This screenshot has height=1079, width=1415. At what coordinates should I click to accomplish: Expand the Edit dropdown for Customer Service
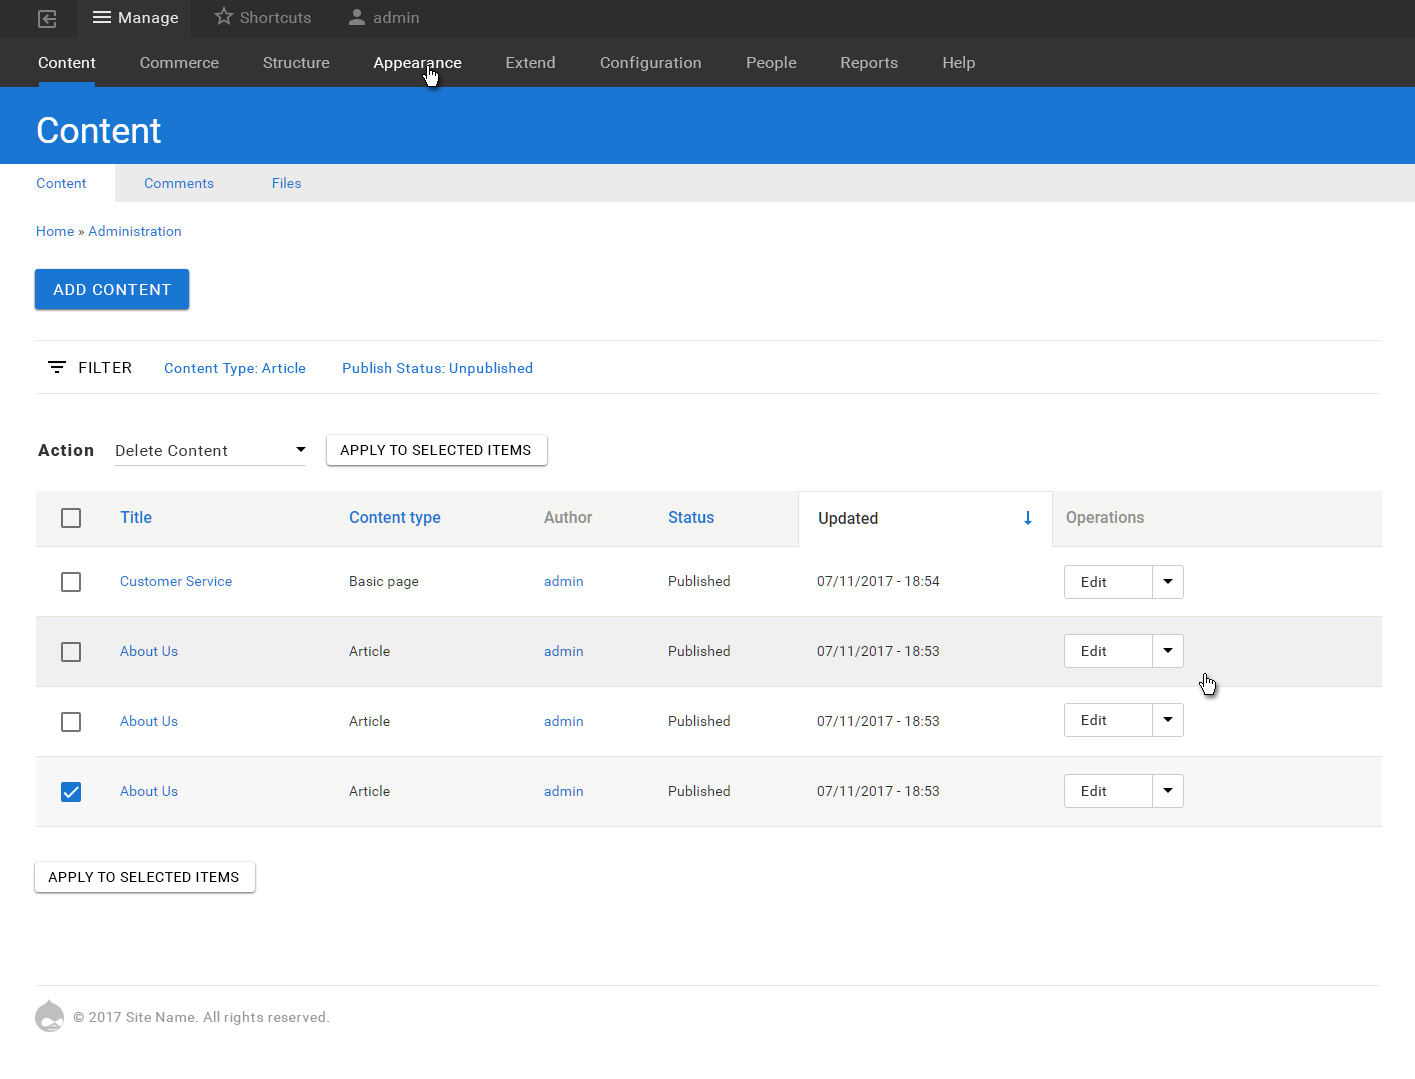(1167, 582)
